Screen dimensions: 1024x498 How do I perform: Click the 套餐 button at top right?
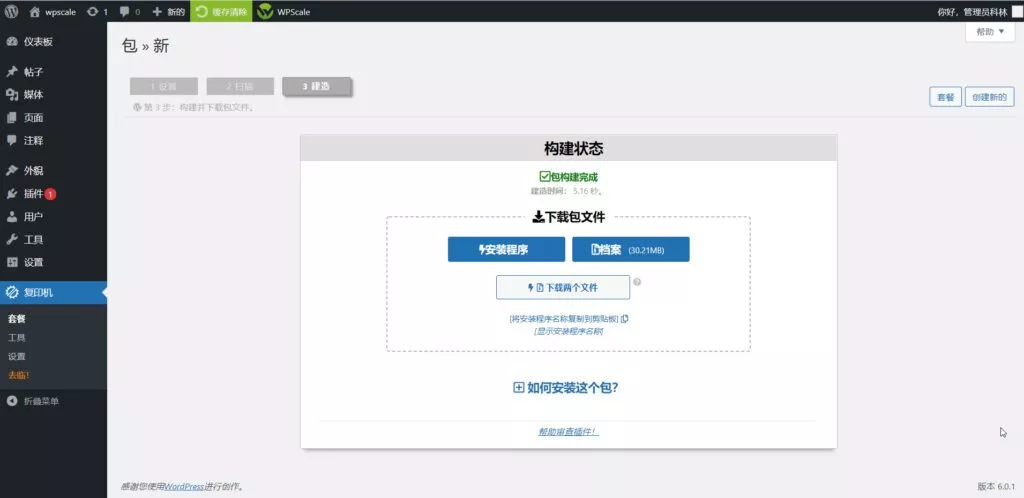(946, 97)
